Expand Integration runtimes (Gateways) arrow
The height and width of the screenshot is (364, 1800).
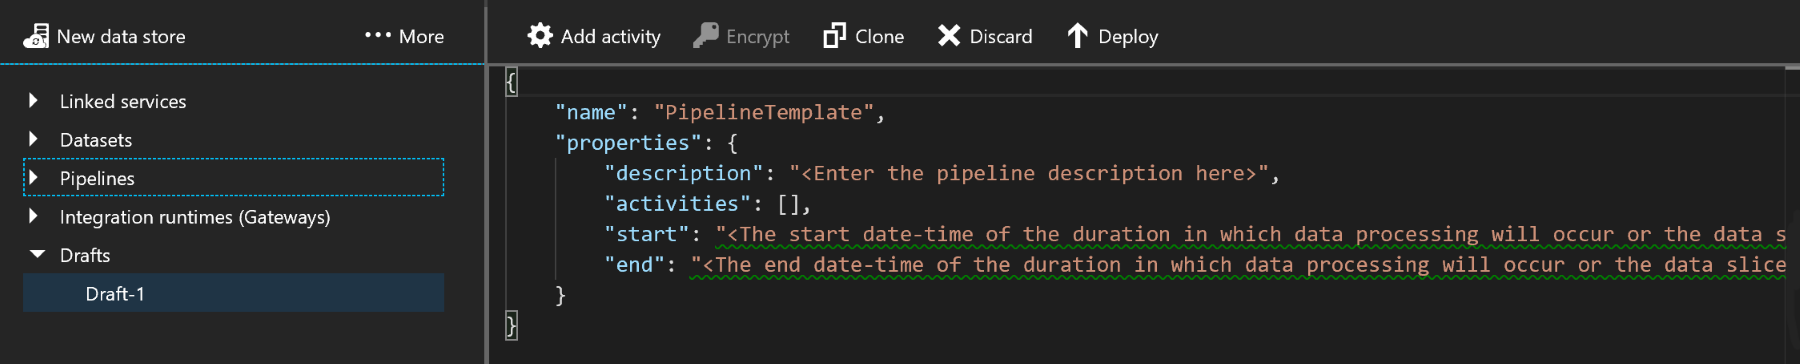tap(34, 216)
